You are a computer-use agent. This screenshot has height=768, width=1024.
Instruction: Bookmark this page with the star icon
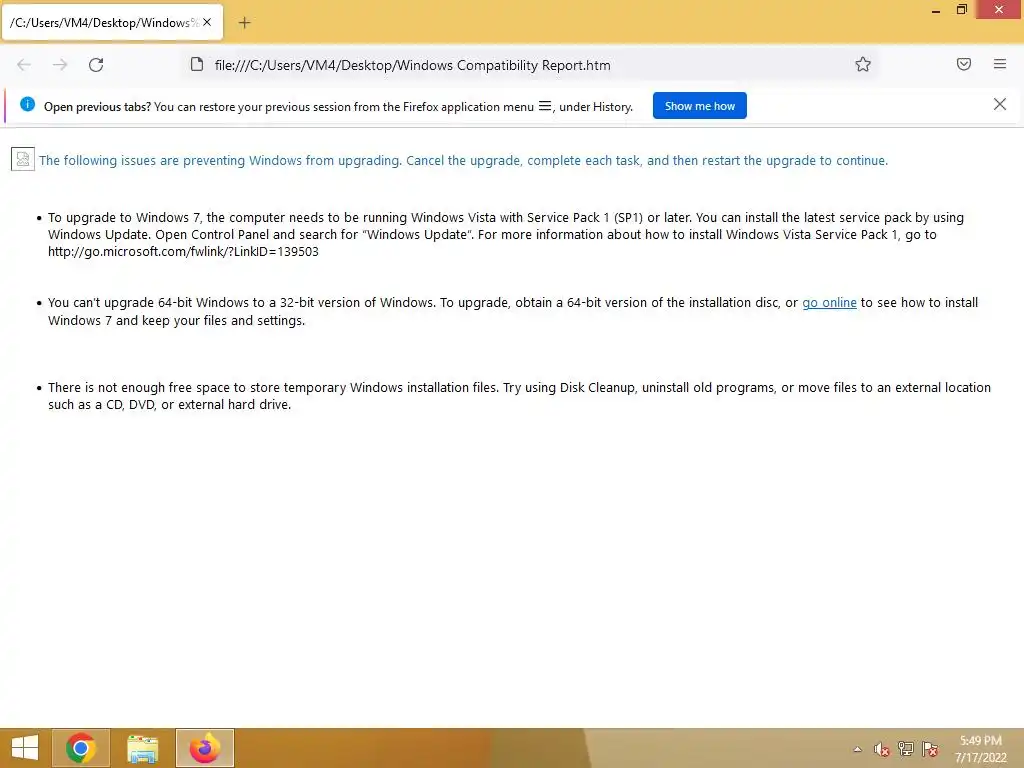pyautogui.click(x=863, y=64)
